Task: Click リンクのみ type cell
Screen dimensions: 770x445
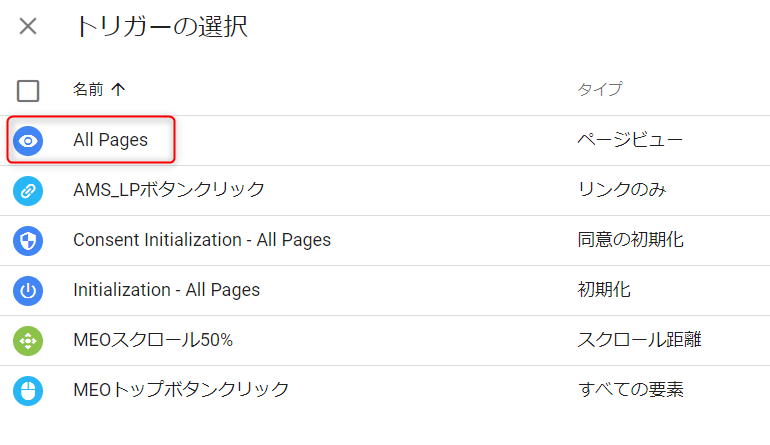Action: pos(622,190)
